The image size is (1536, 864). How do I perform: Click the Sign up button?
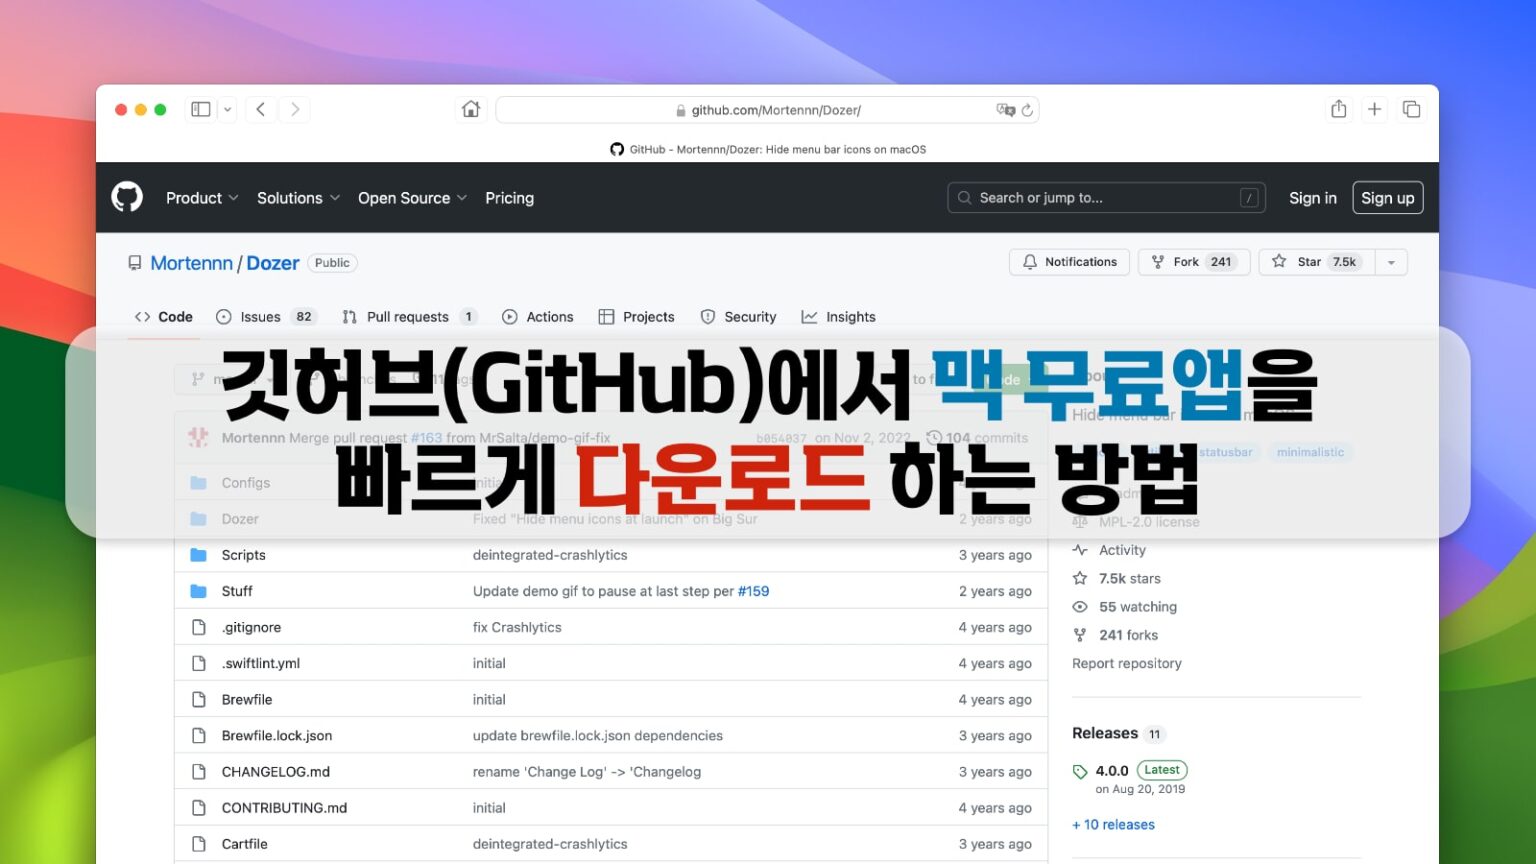(1388, 197)
